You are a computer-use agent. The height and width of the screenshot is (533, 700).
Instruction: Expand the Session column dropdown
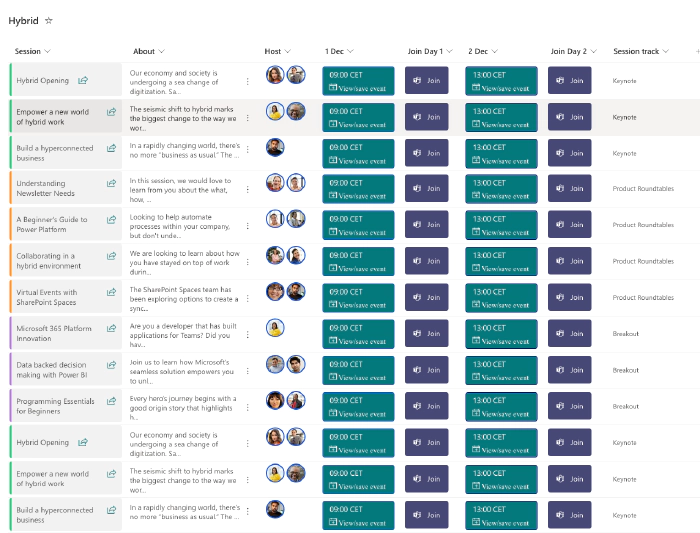[x=47, y=51]
